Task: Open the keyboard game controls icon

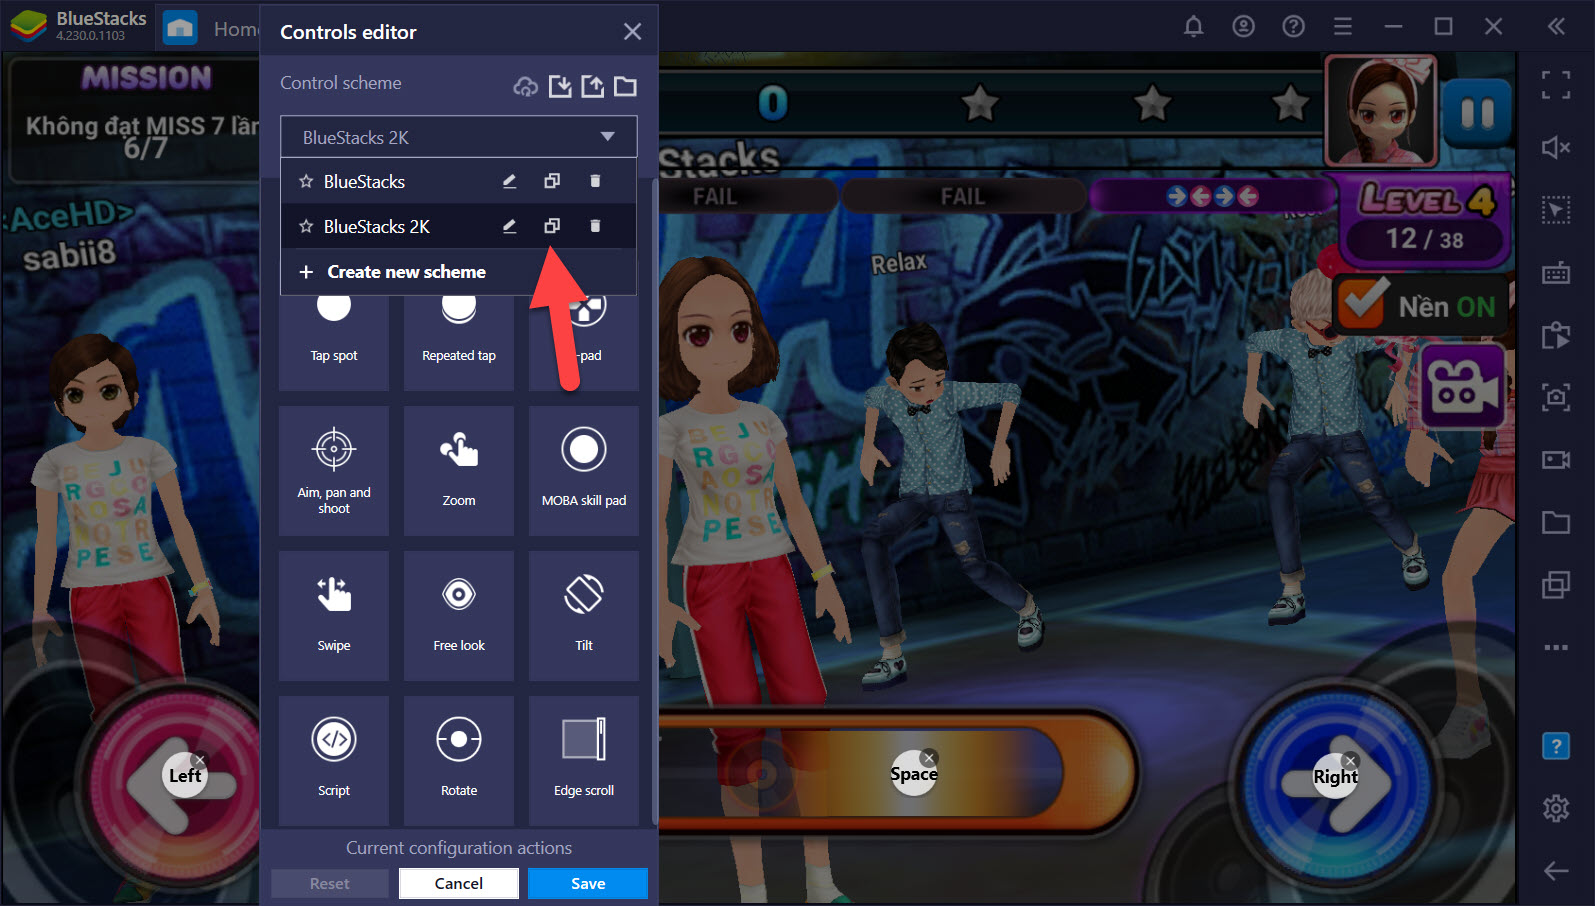Action: point(1555,273)
